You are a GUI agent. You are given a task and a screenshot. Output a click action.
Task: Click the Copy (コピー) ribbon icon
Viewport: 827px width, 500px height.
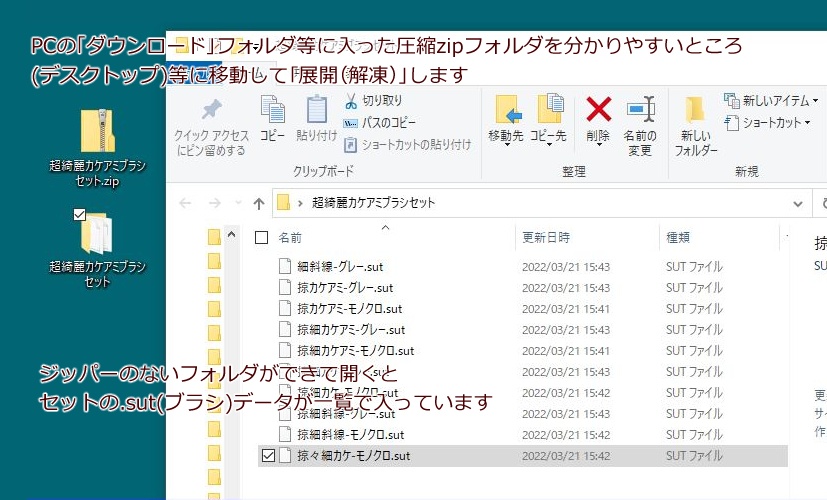click(273, 110)
